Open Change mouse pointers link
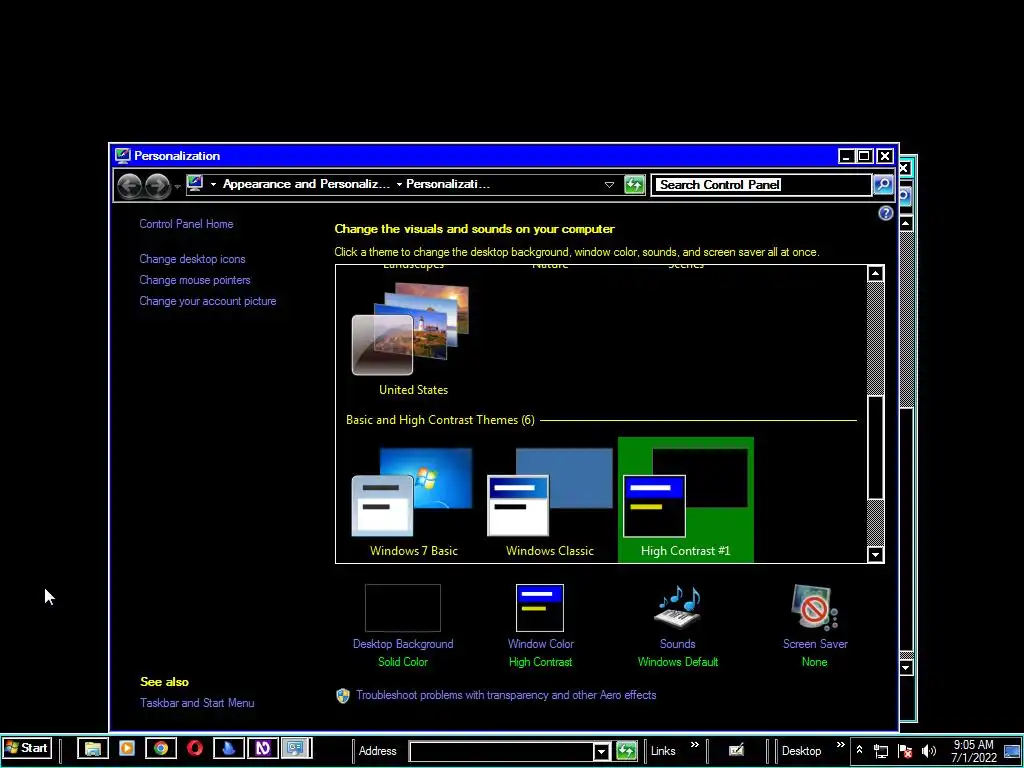Image resolution: width=1024 pixels, height=768 pixels. pyautogui.click(x=195, y=280)
